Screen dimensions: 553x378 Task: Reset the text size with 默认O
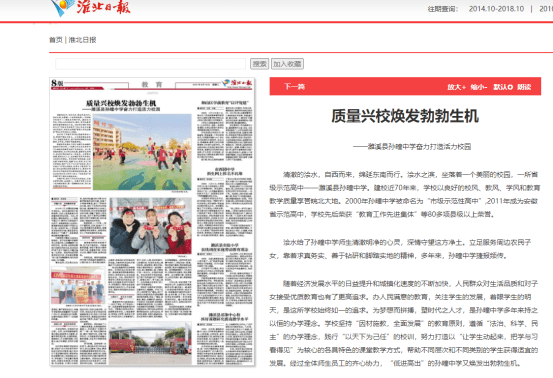pos(503,87)
